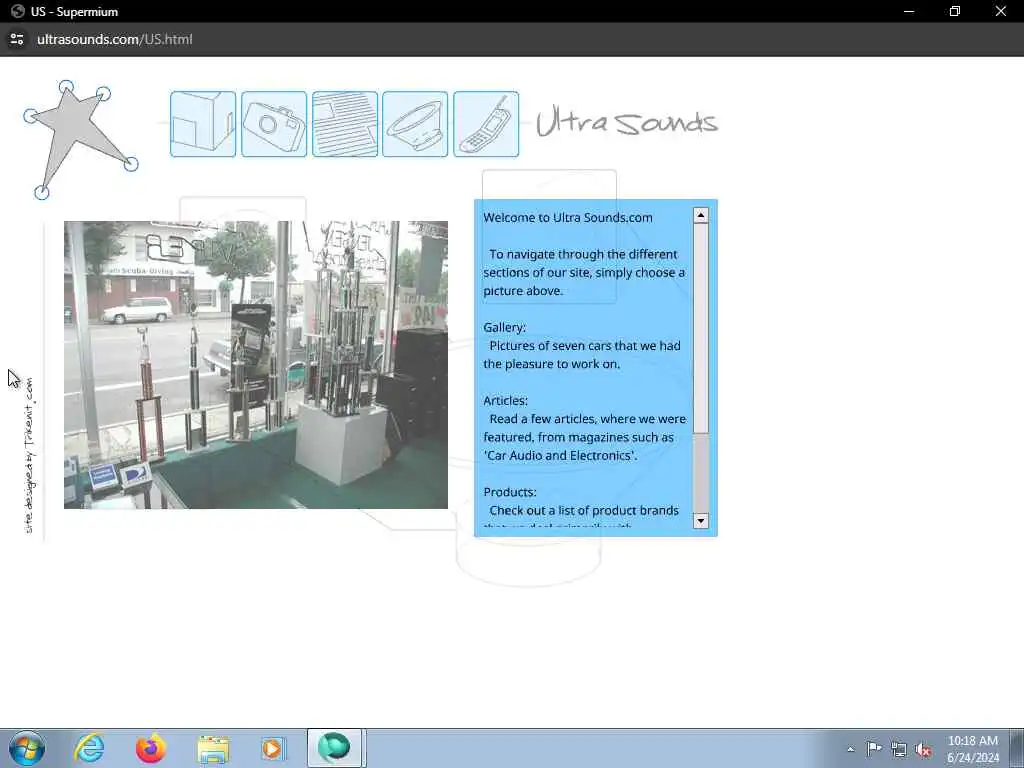Click the 'Products:' heading text
This screenshot has height=768, width=1024.
pos(509,492)
